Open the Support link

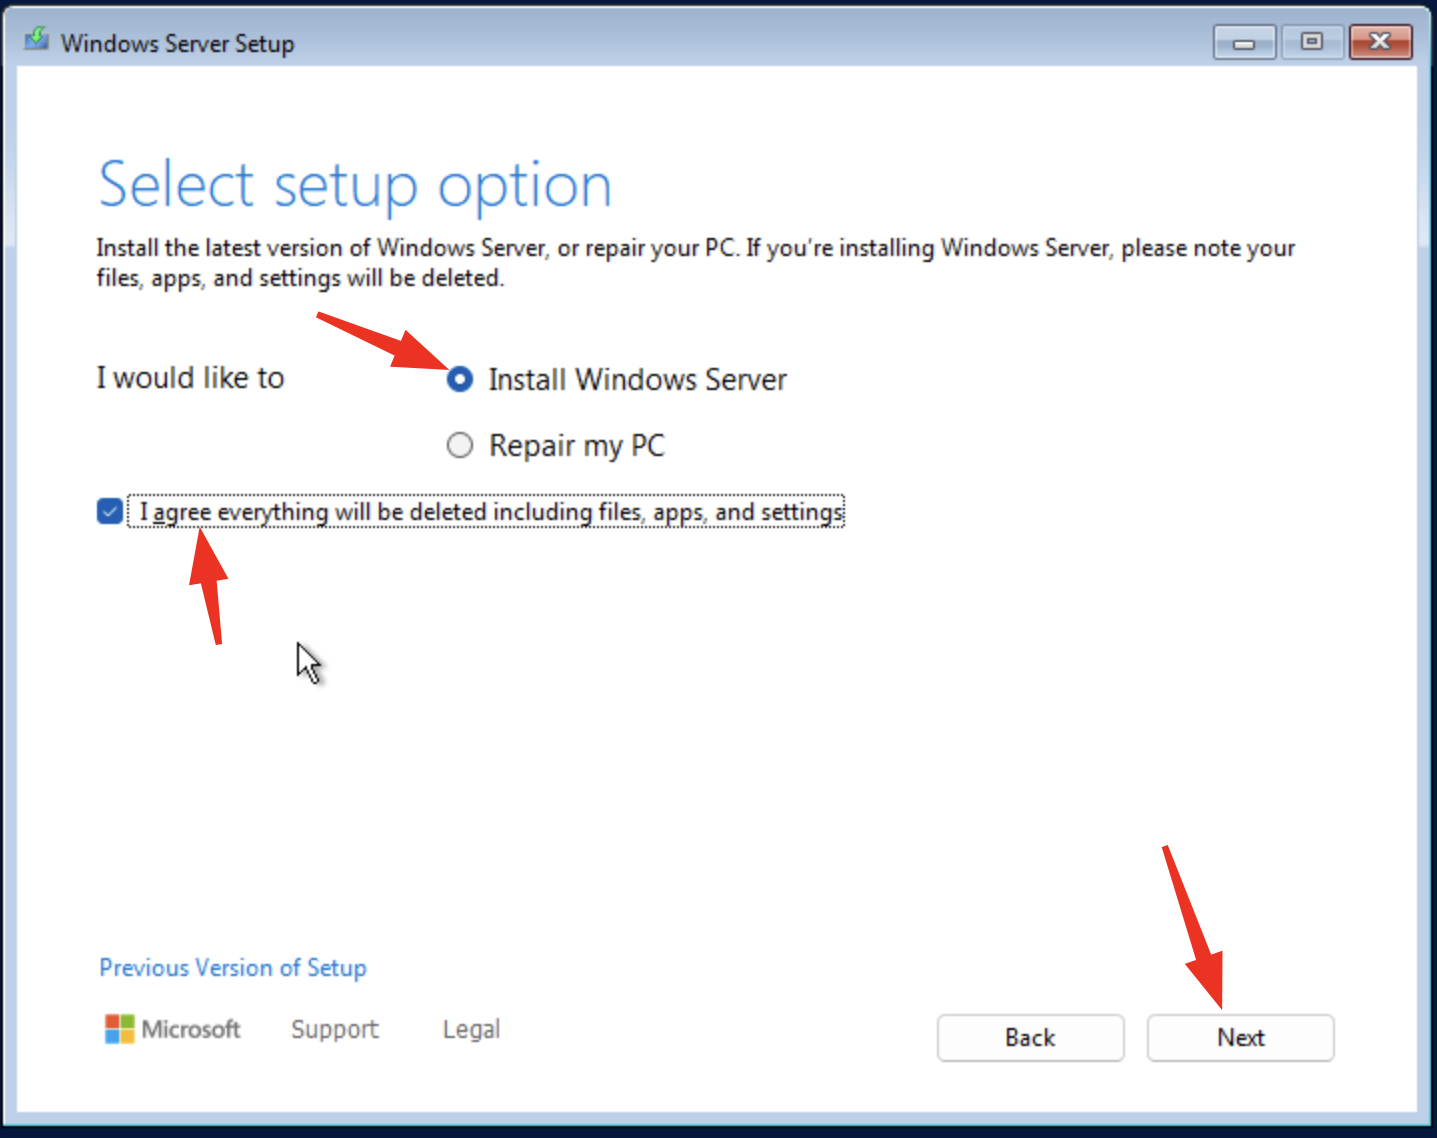(x=334, y=1029)
